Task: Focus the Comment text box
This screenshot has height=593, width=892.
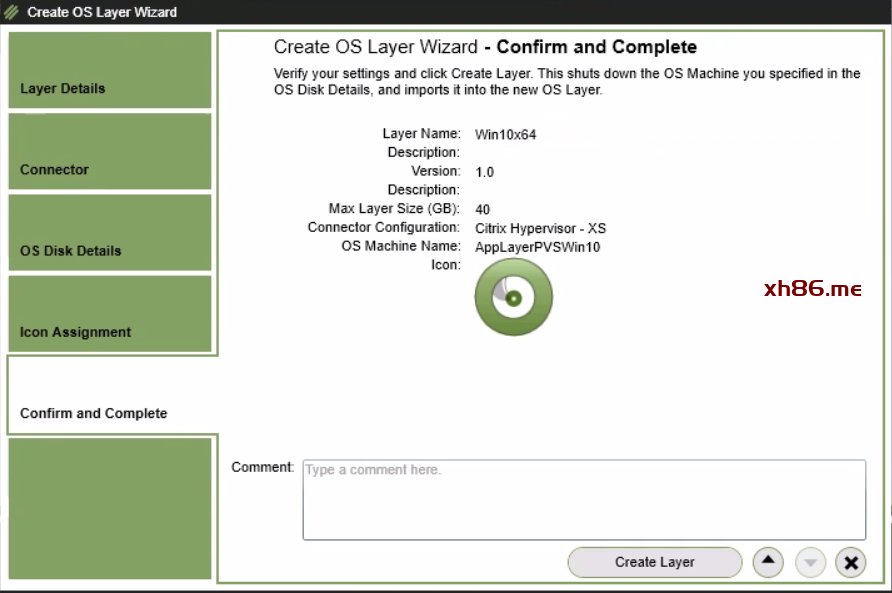Action: coord(584,500)
